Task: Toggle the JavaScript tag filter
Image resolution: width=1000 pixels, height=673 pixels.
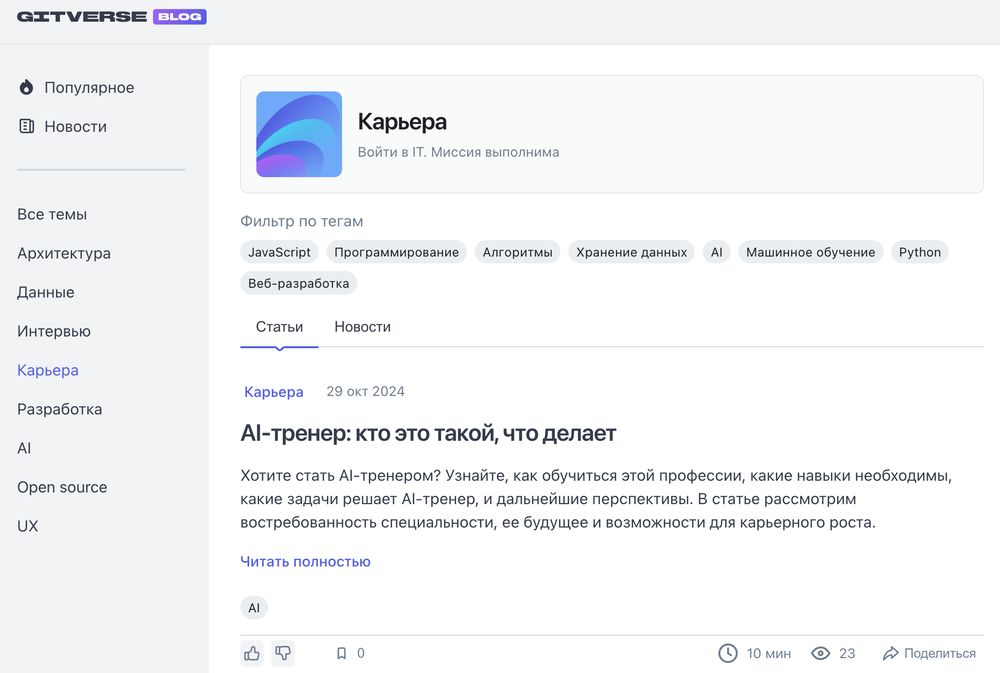Action: tap(279, 252)
